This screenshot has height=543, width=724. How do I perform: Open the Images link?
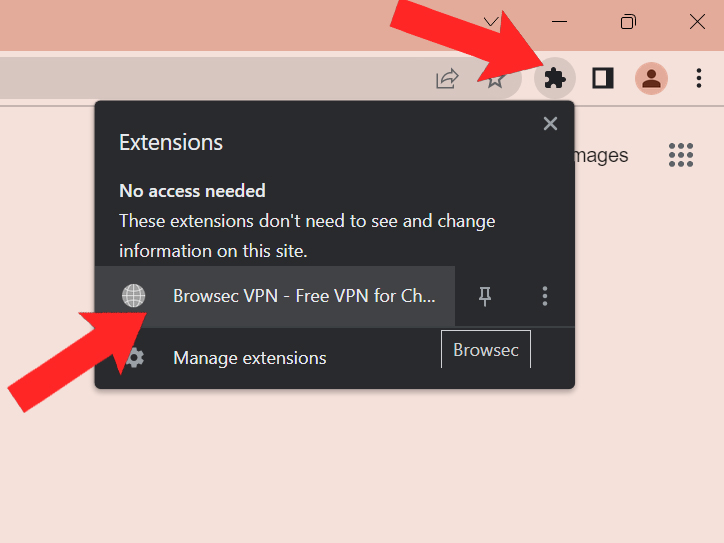[x=600, y=155]
